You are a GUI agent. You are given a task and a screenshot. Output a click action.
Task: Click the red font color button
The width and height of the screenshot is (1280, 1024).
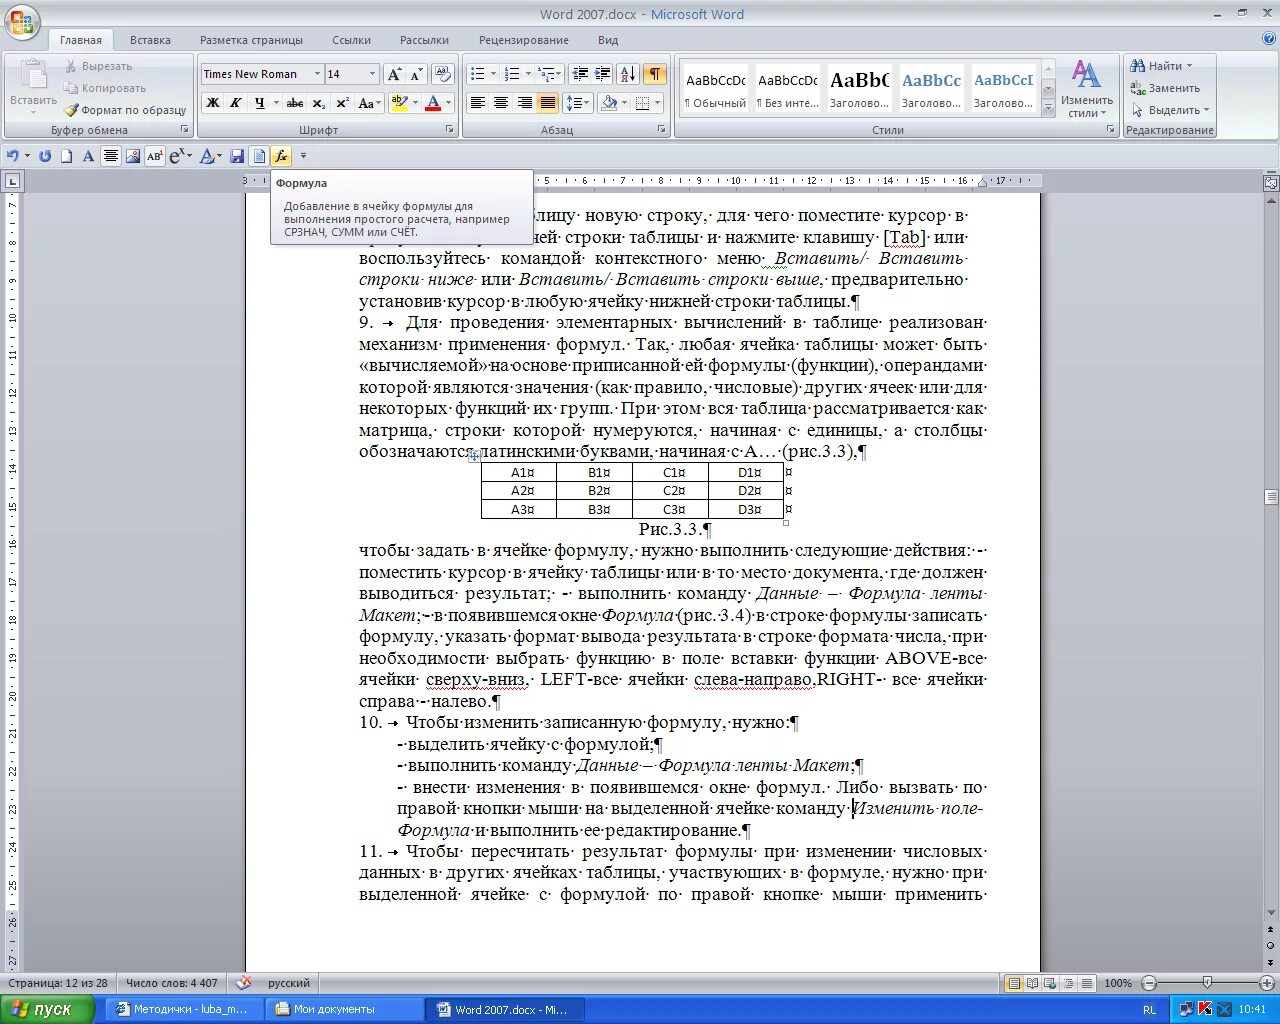coord(433,103)
